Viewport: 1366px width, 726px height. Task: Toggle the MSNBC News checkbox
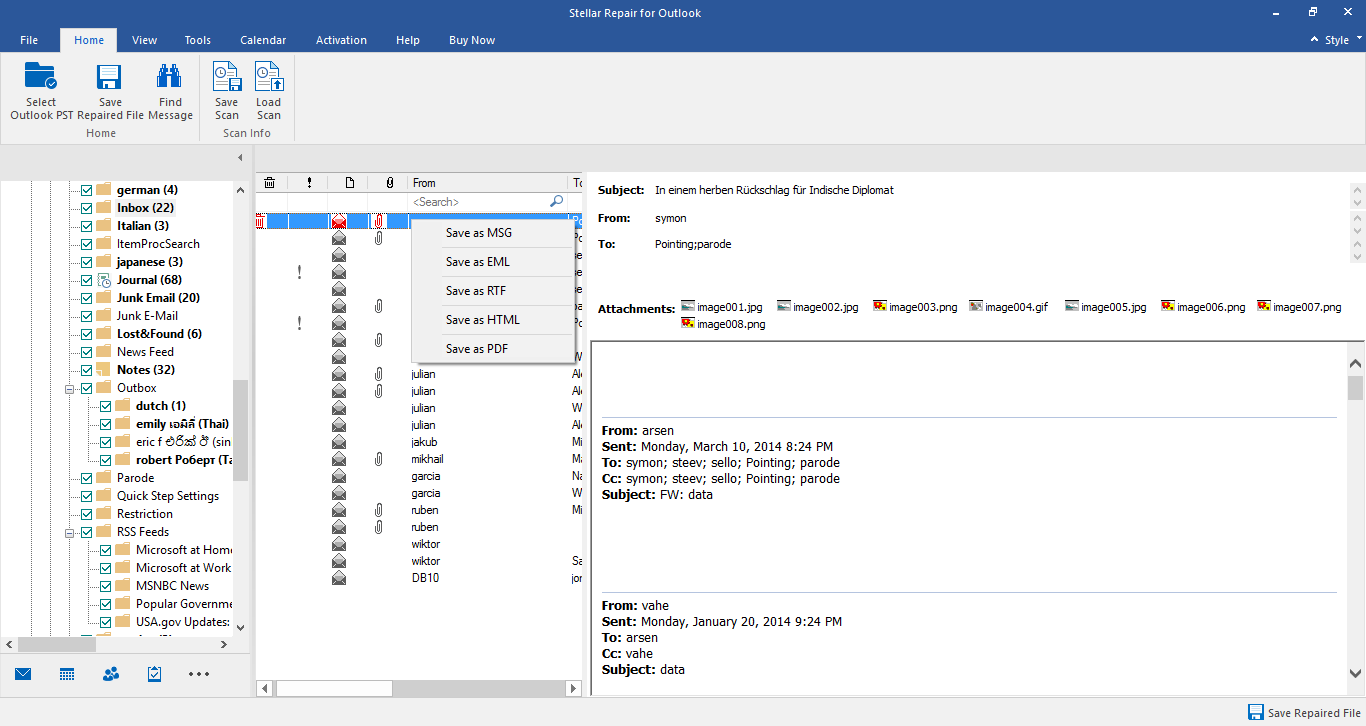(x=106, y=586)
